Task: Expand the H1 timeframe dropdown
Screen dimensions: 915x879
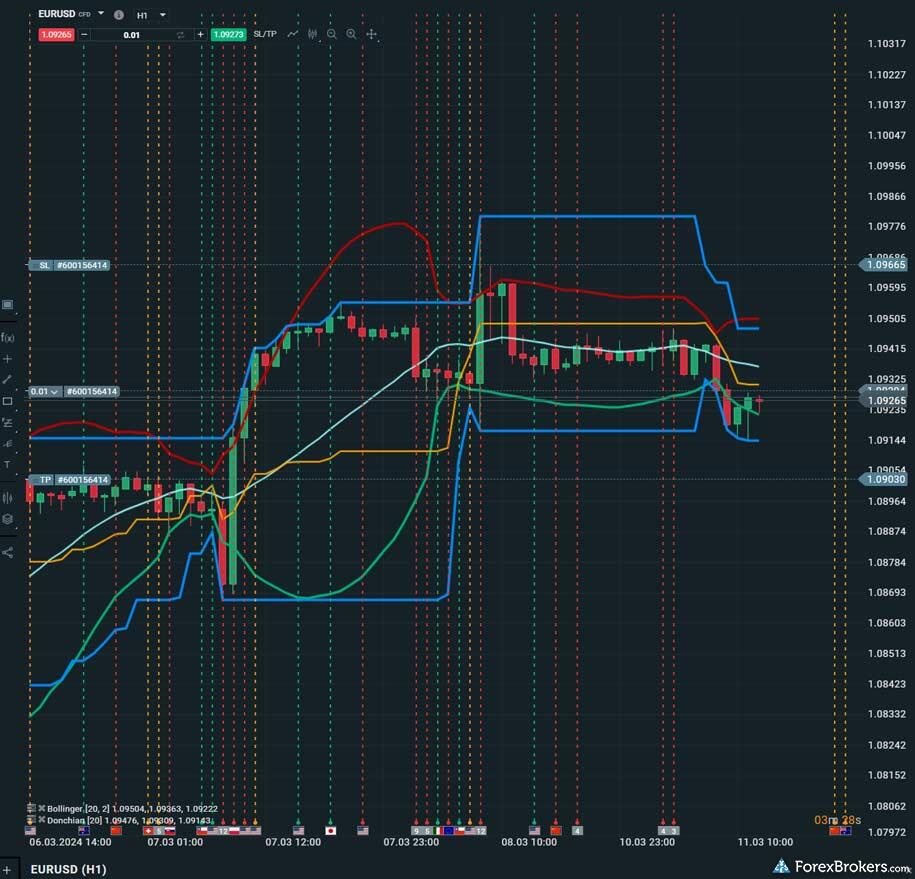Action: (x=163, y=15)
